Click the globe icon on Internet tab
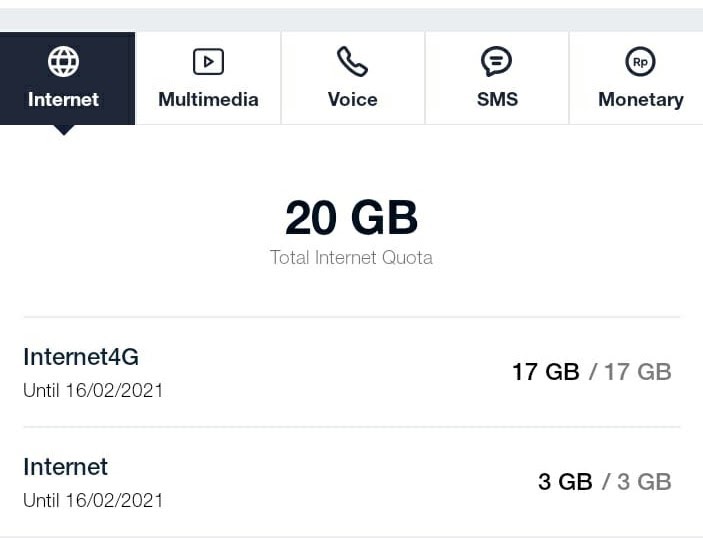The width and height of the screenshot is (703, 538). [x=63, y=62]
